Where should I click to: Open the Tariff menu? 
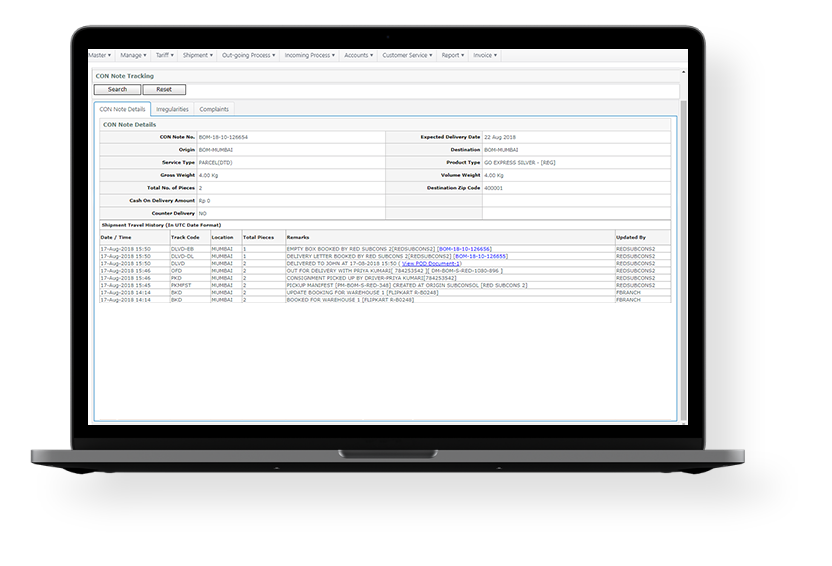pyautogui.click(x=165, y=56)
